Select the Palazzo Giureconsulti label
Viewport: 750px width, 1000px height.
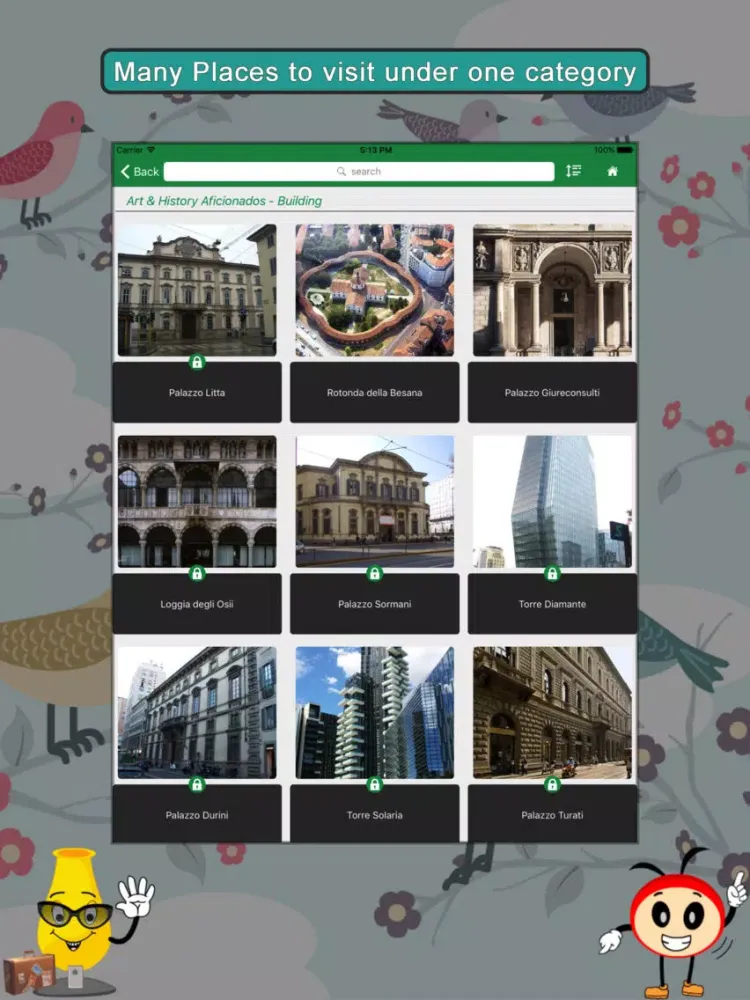pos(552,392)
